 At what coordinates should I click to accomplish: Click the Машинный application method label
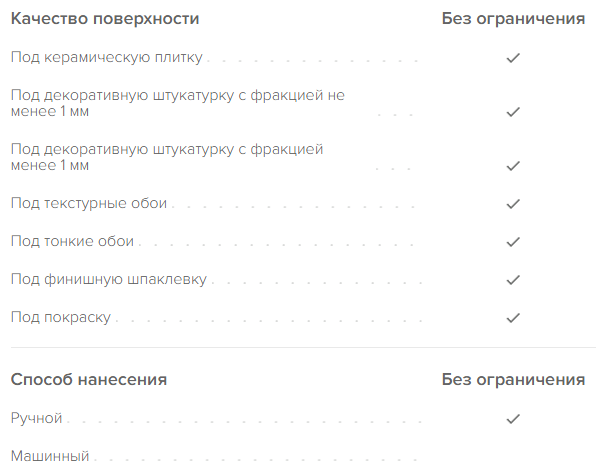[50, 456]
